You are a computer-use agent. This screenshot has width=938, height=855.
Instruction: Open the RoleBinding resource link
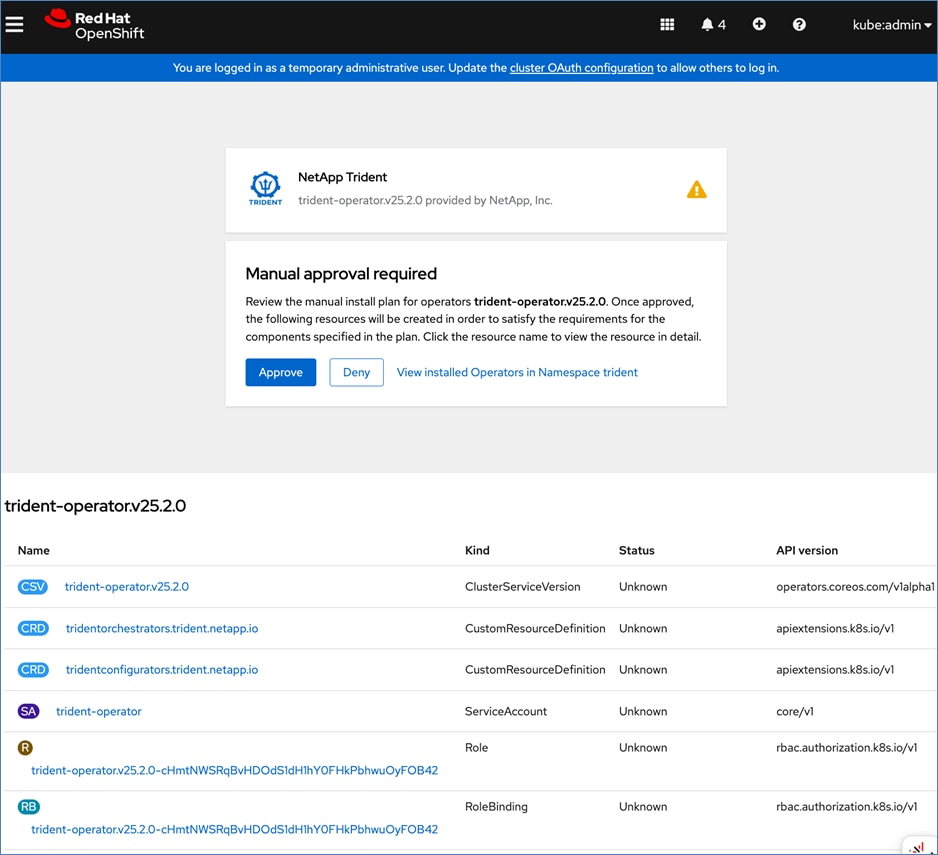(234, 829)
